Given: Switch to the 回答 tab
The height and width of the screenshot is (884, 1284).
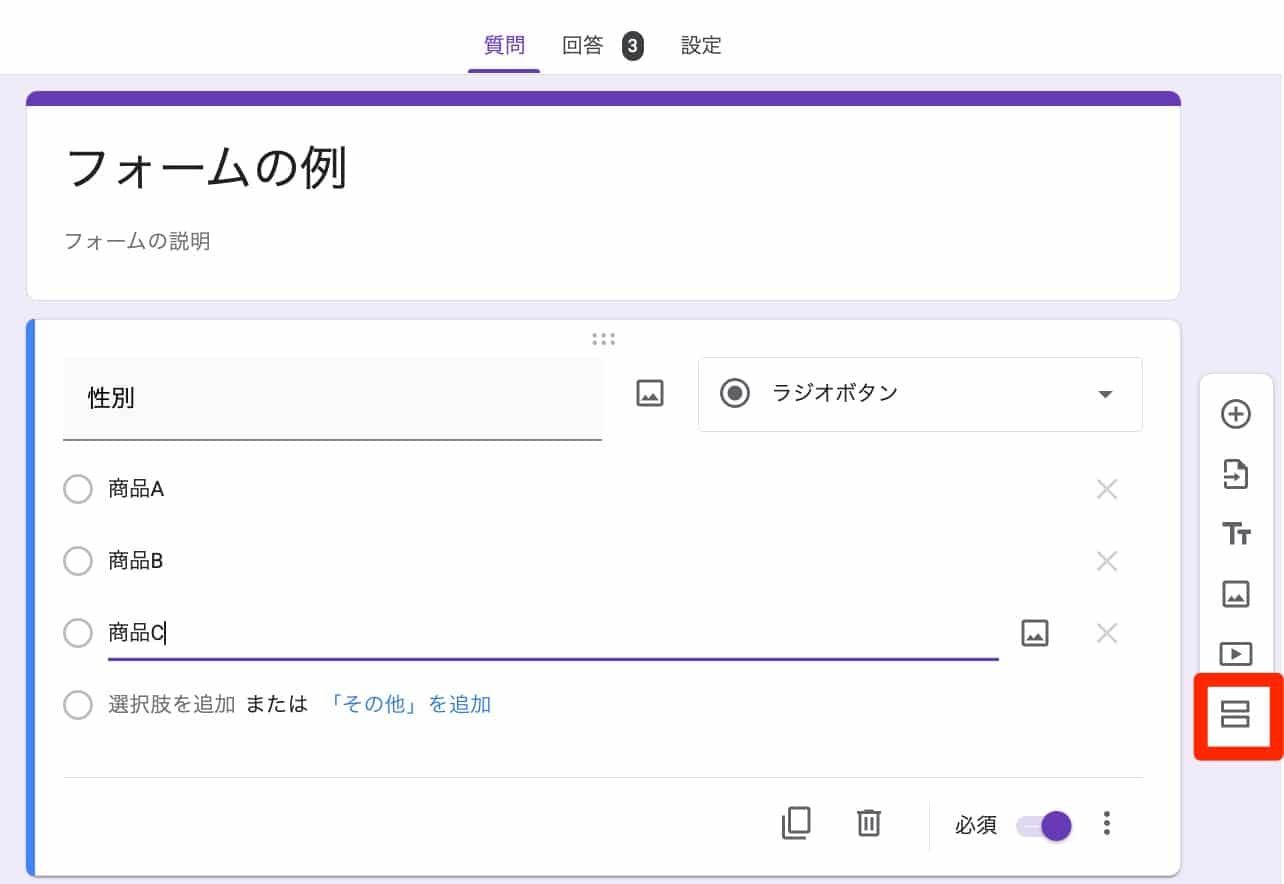Looking at the screenshot, I should coord(583,45).
